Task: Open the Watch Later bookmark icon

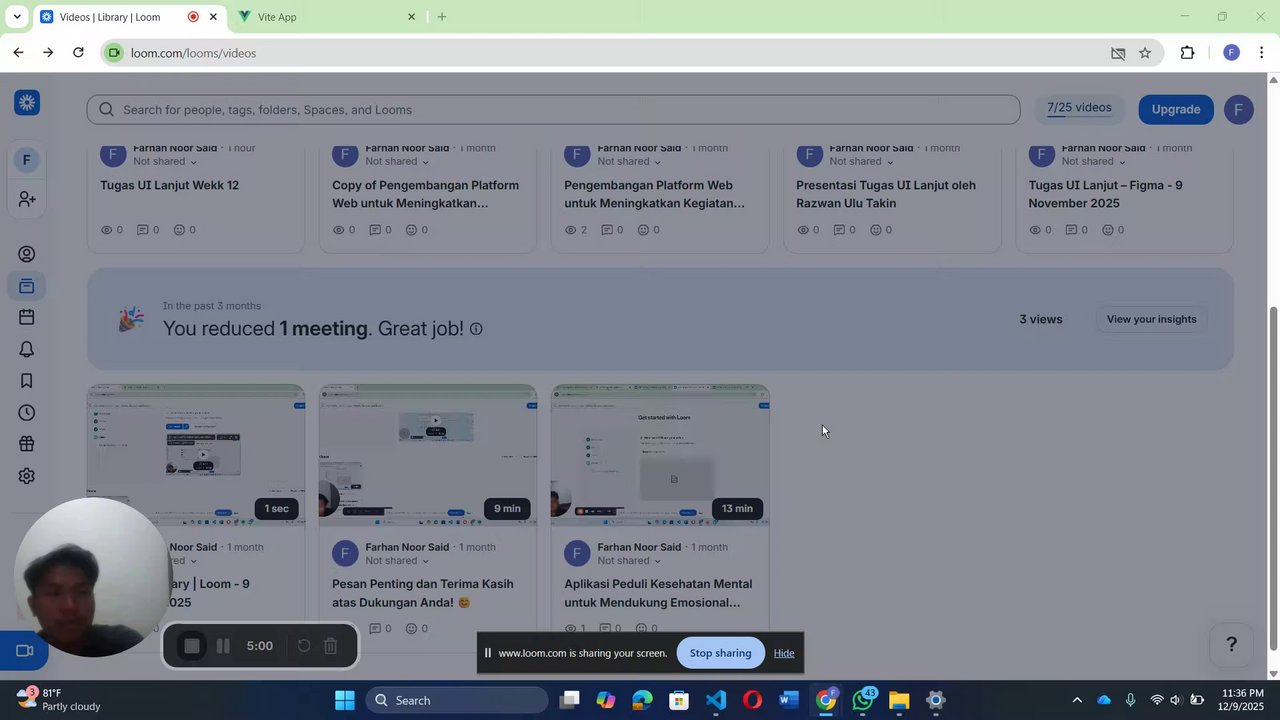Action: click(x=27, y=381)
